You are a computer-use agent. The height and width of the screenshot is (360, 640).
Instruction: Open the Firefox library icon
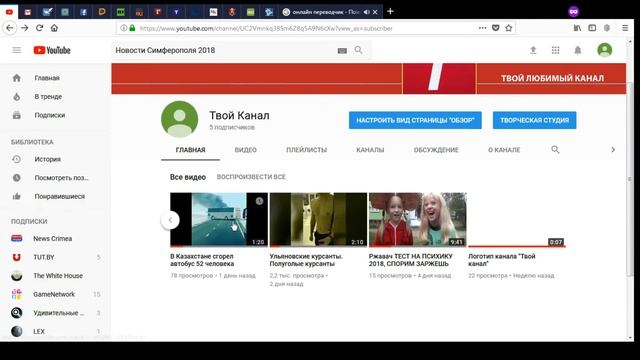point(577,28)
